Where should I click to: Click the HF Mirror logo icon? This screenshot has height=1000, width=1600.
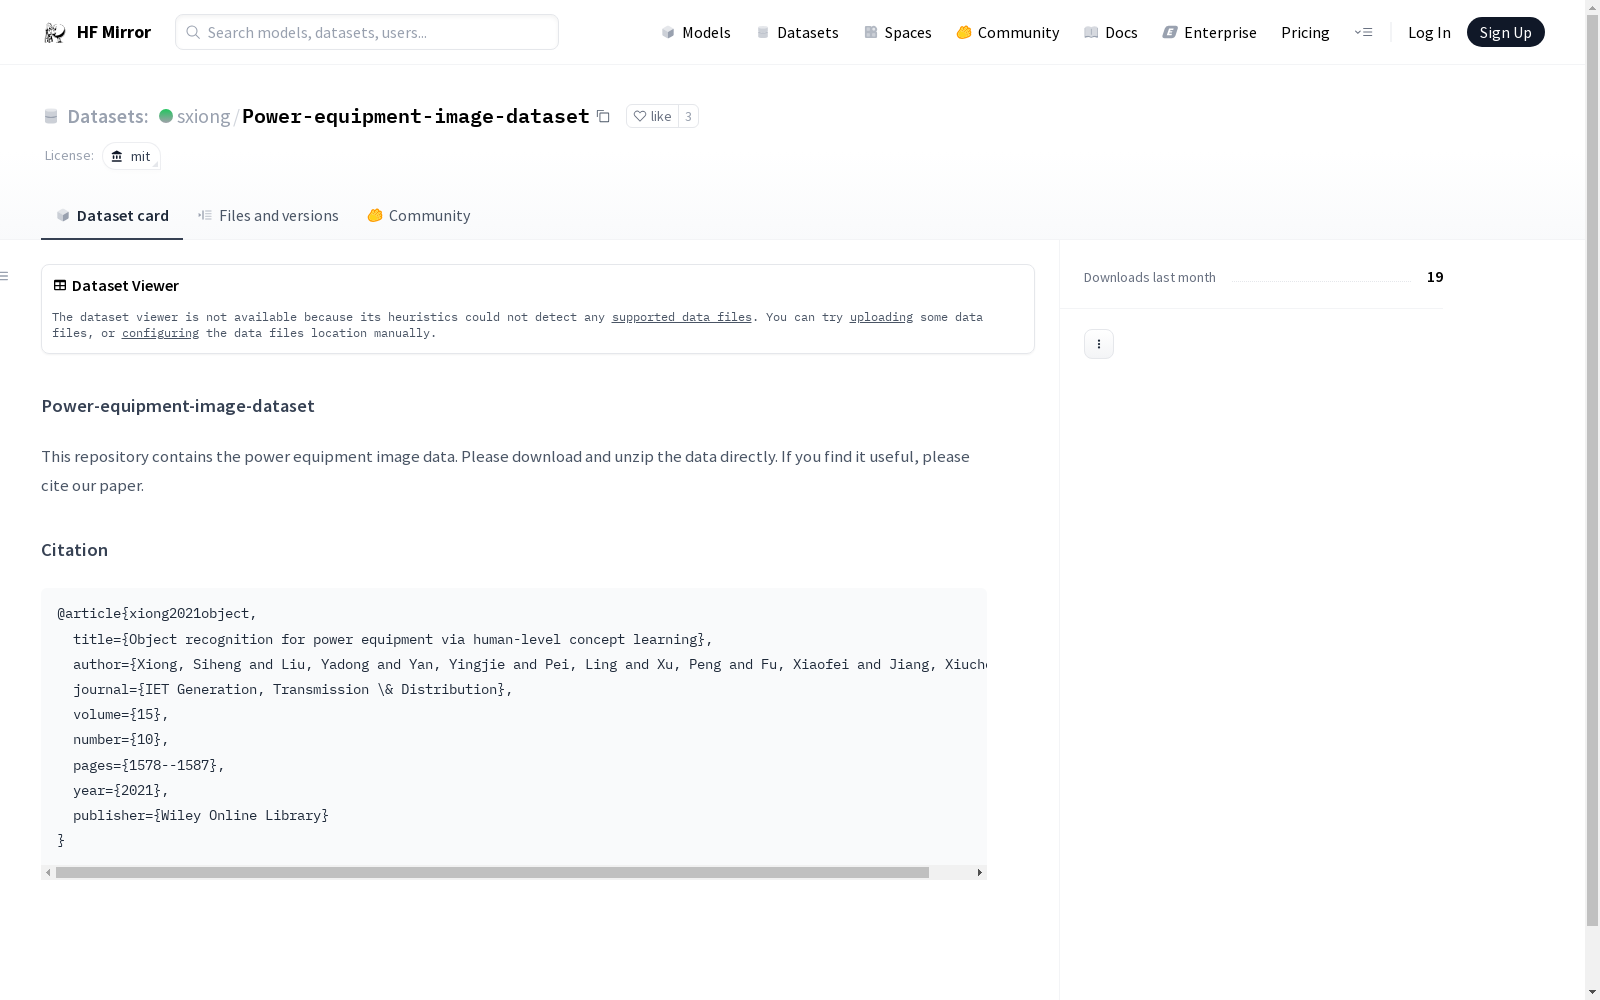(x=55, y=33)
